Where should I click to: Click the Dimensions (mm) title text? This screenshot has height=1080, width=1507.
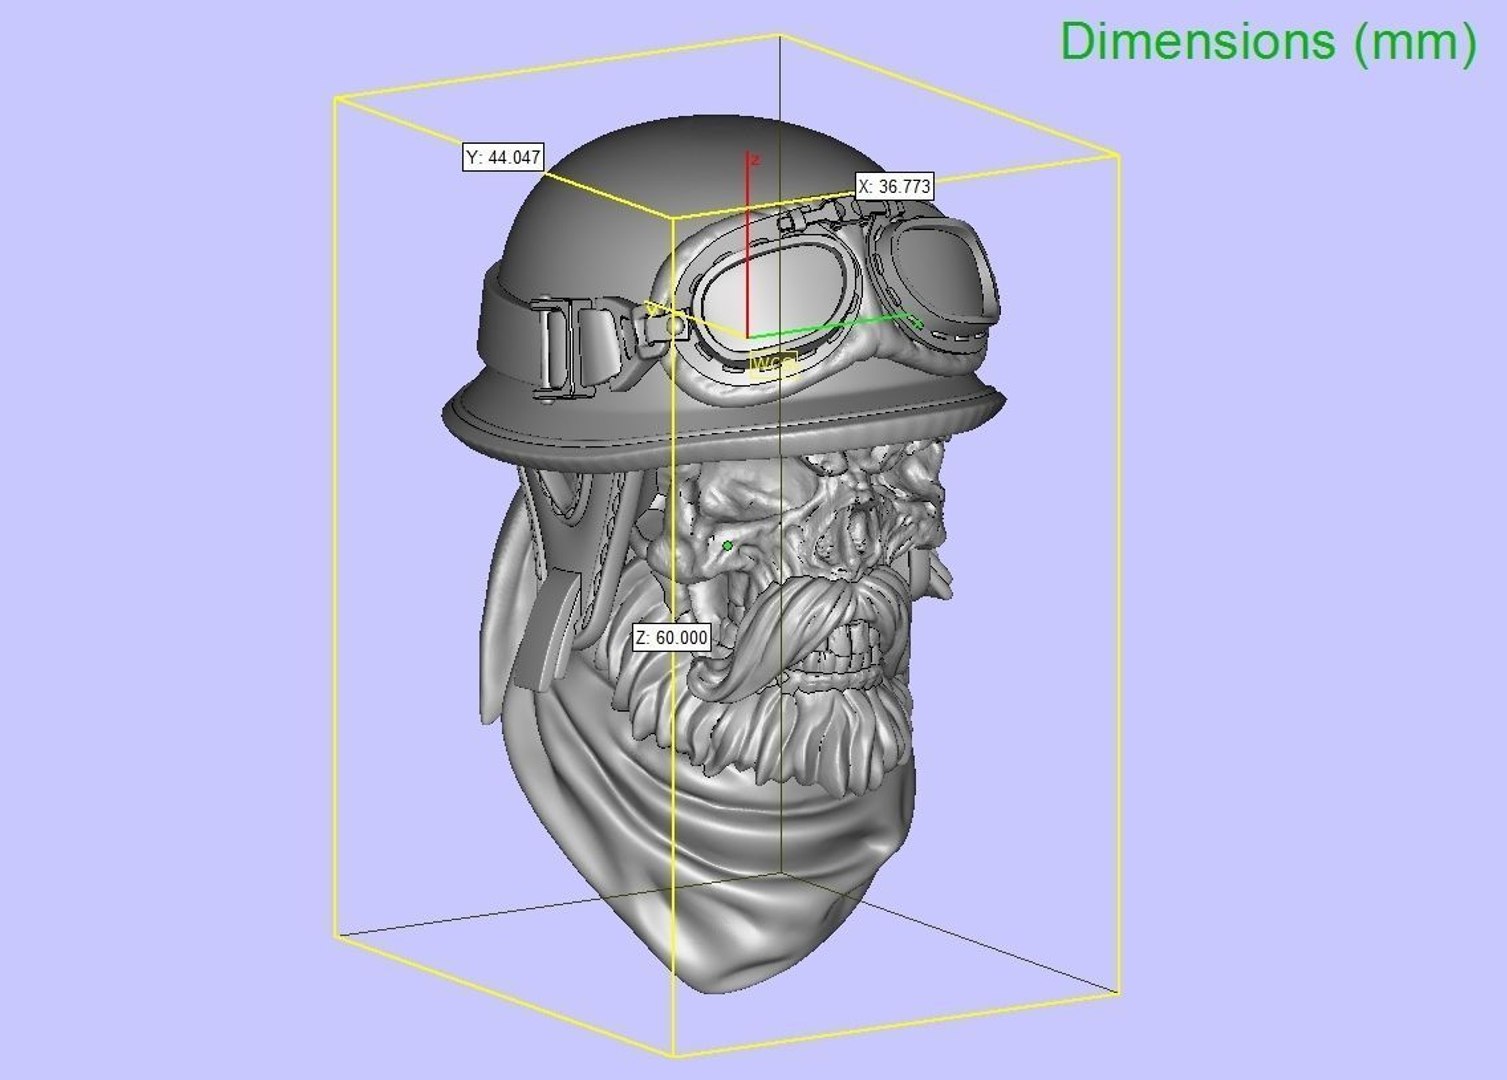1268,42
